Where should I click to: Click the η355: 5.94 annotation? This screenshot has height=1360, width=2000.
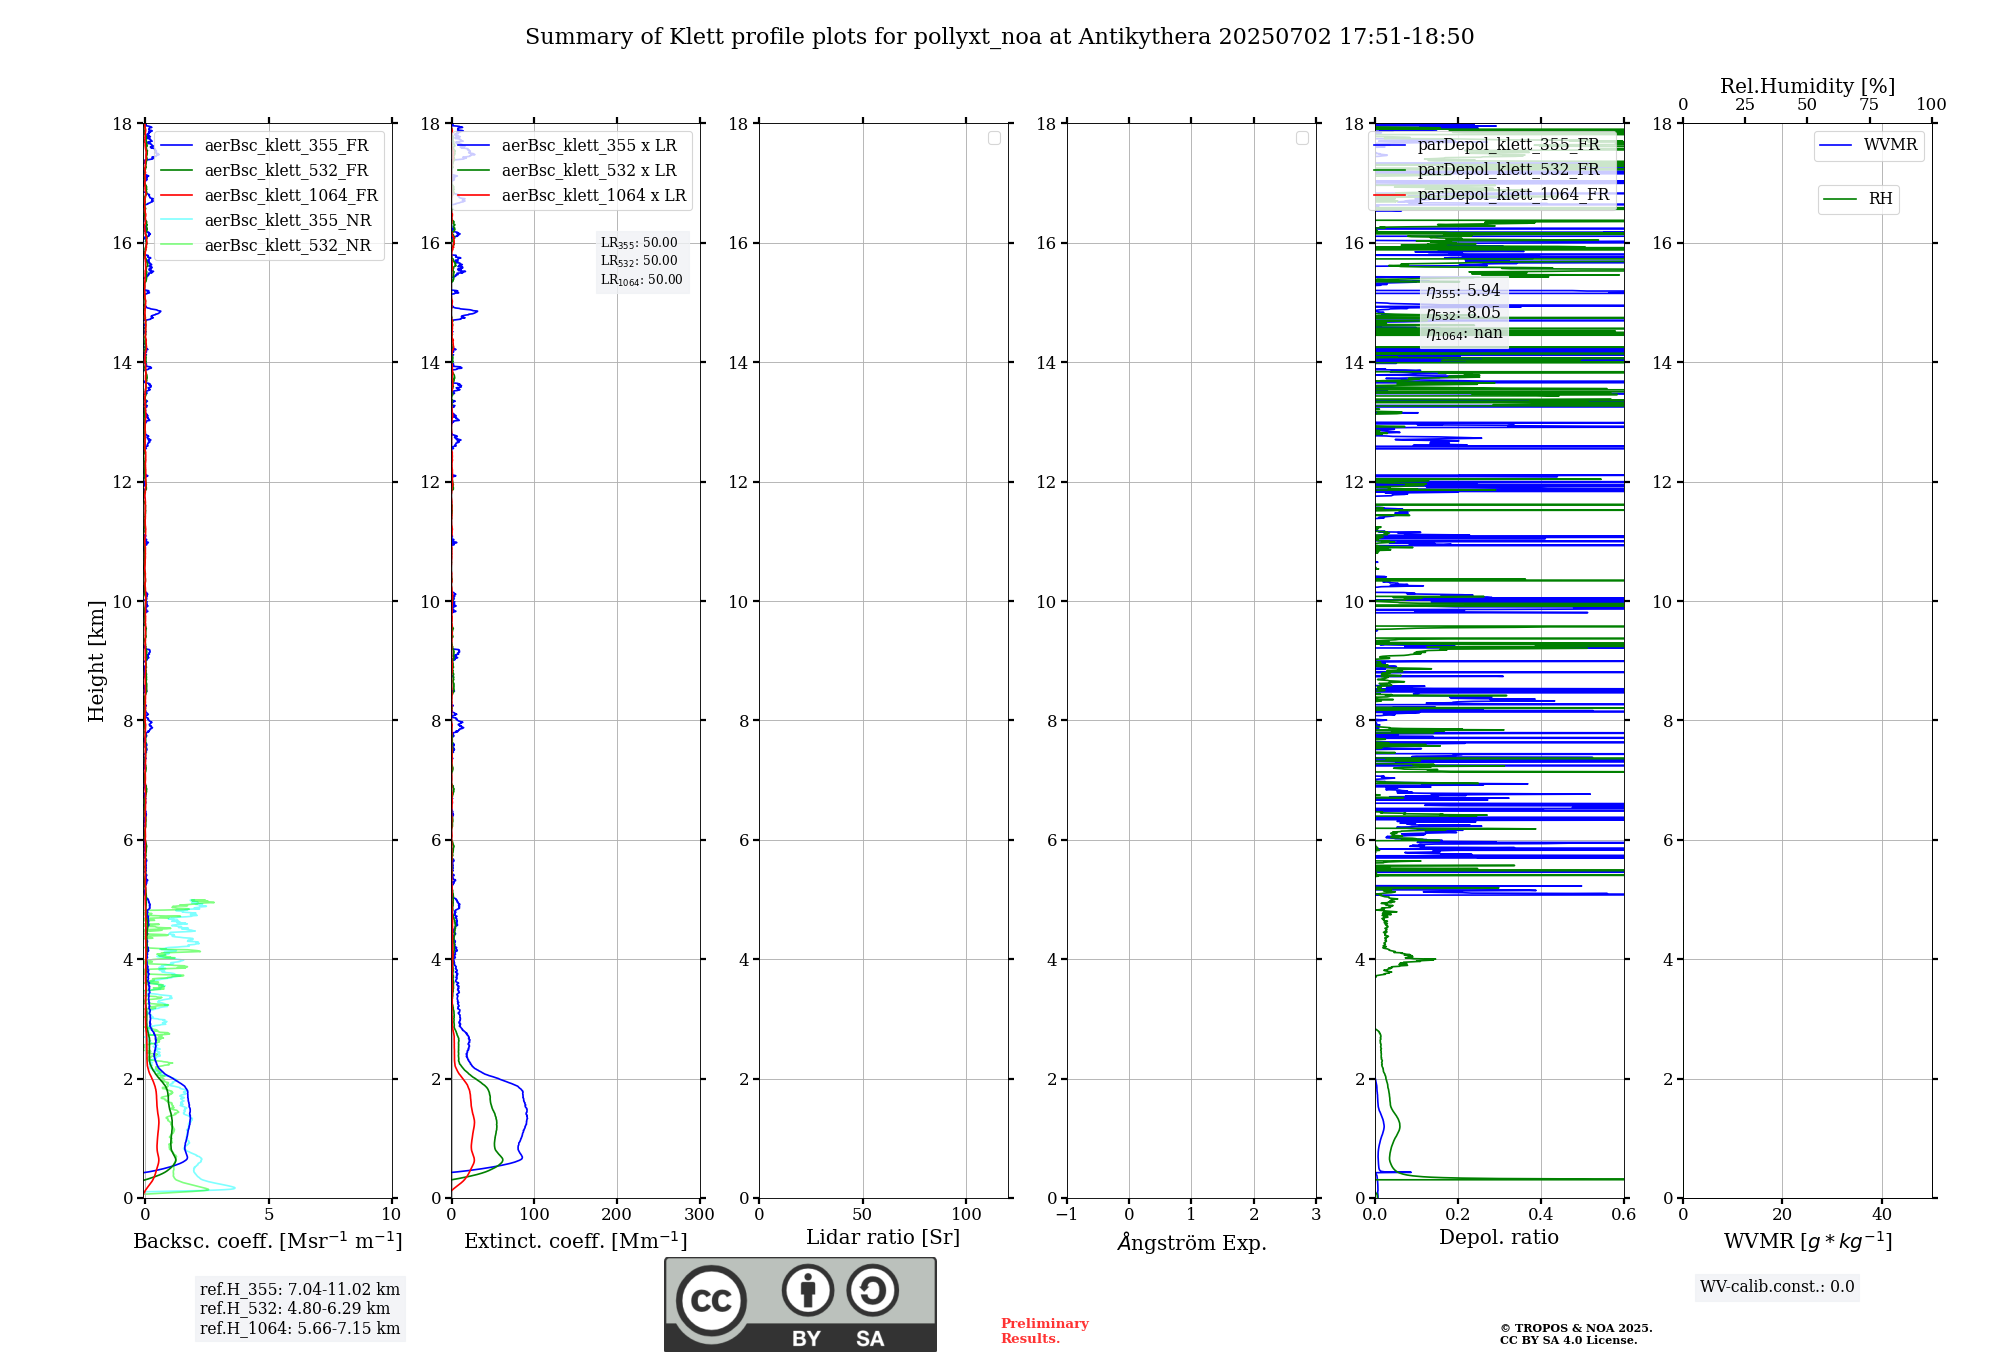[1463, 291]
